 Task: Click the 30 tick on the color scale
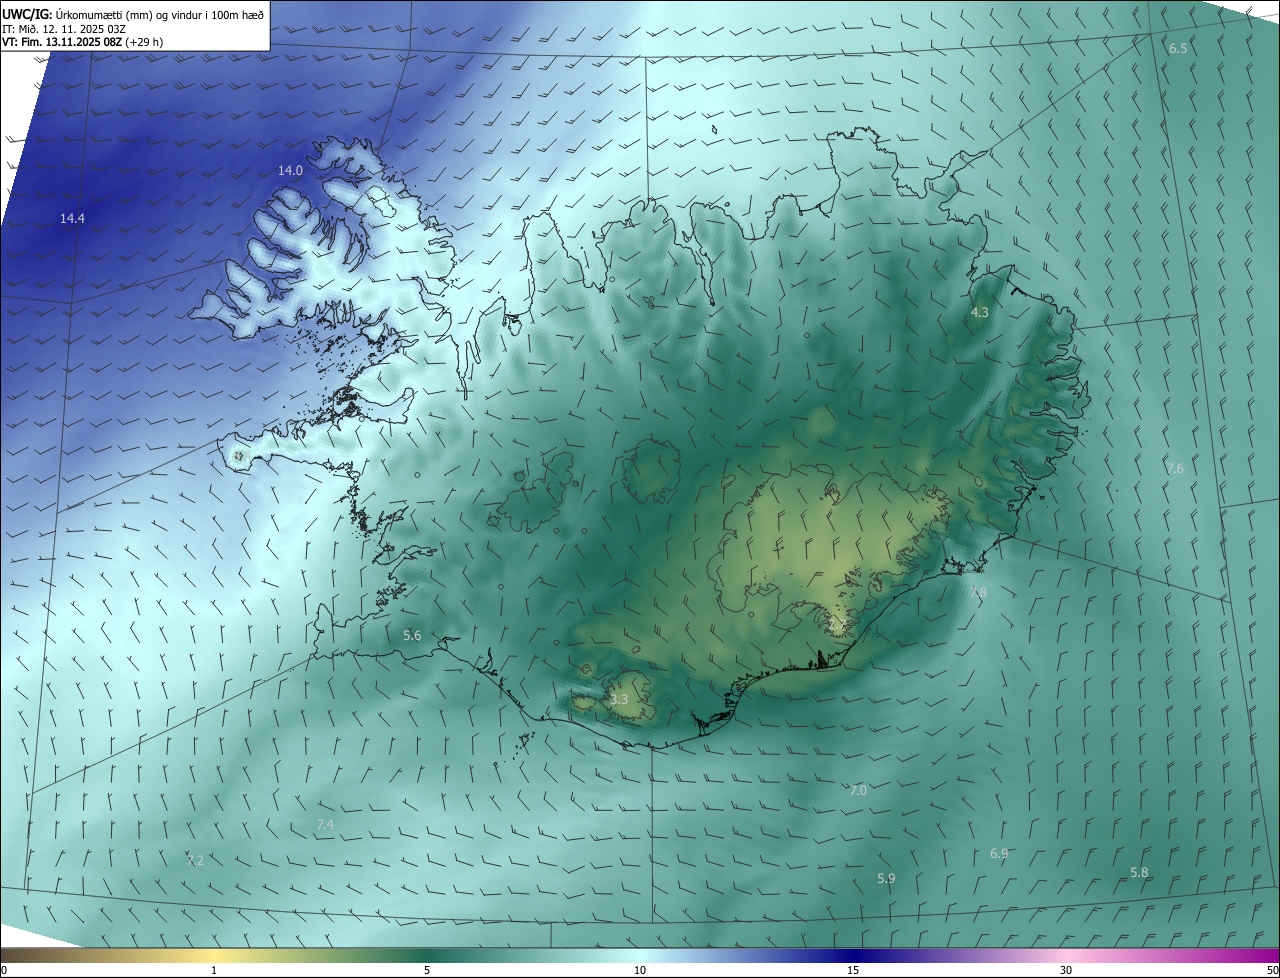pyautogui.click(x=1066, y=970)
